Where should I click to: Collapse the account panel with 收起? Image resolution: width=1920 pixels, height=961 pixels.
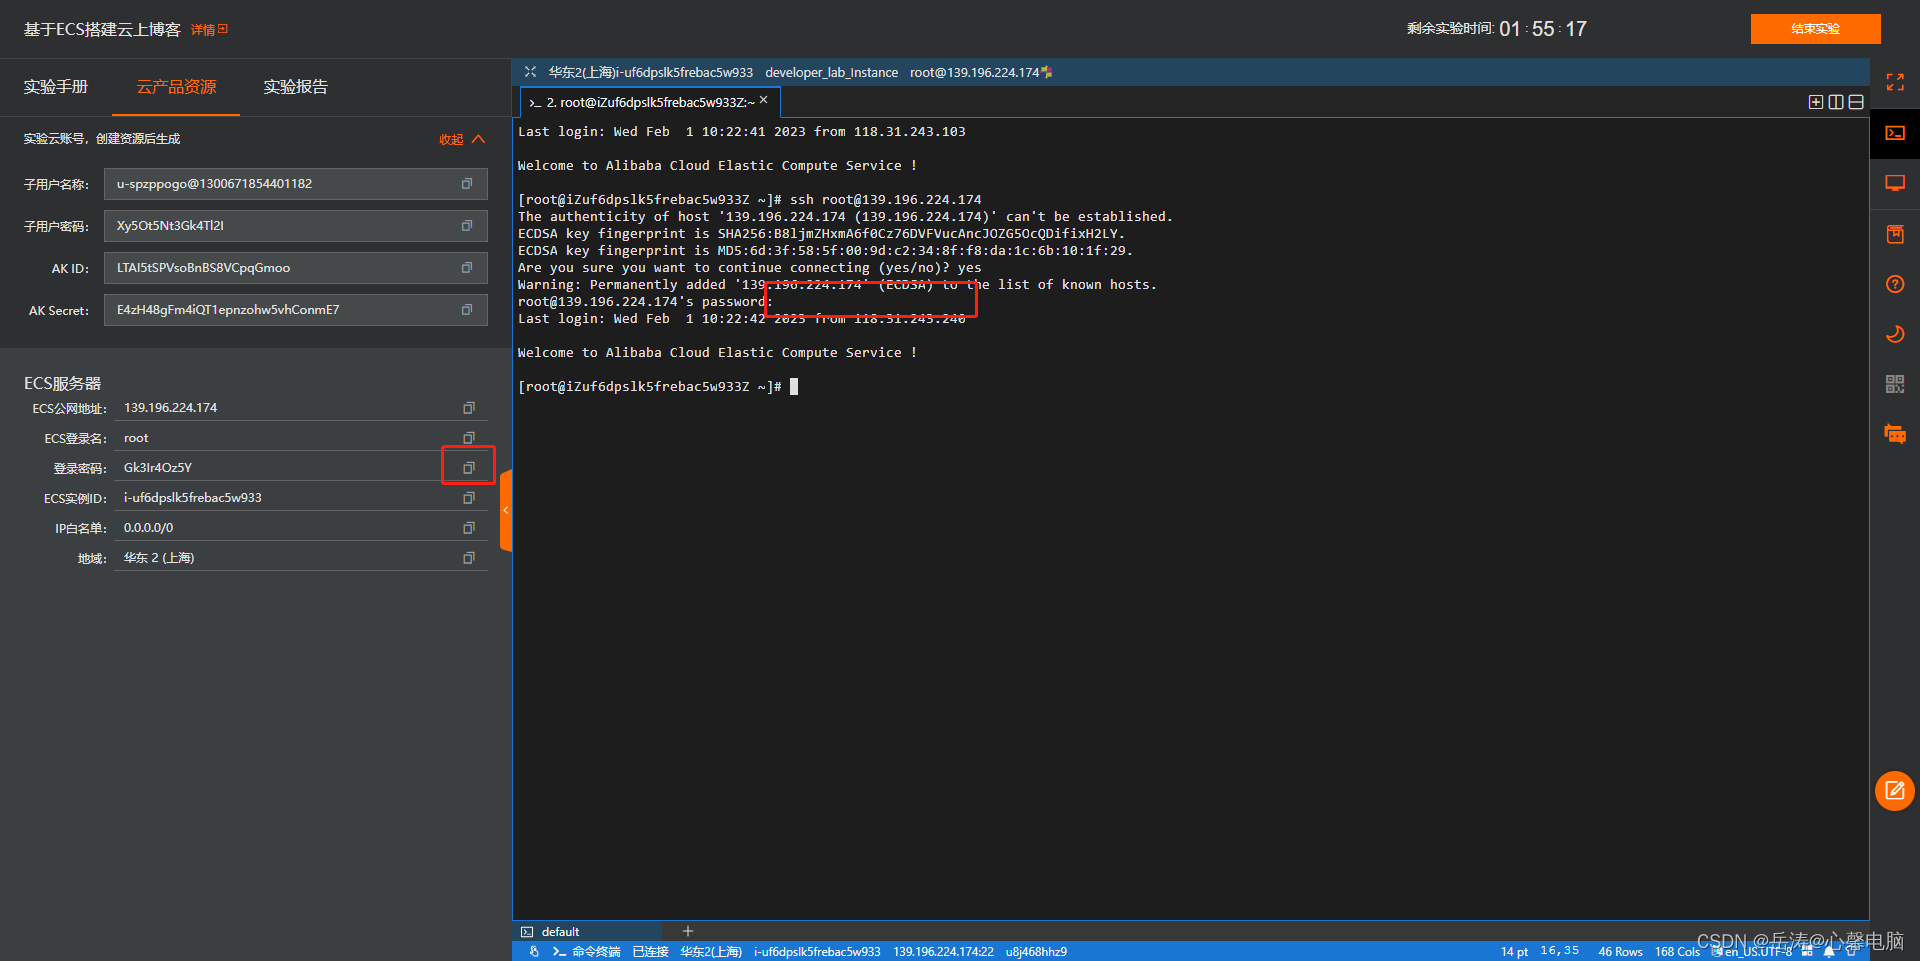click(x=462, y=139)
